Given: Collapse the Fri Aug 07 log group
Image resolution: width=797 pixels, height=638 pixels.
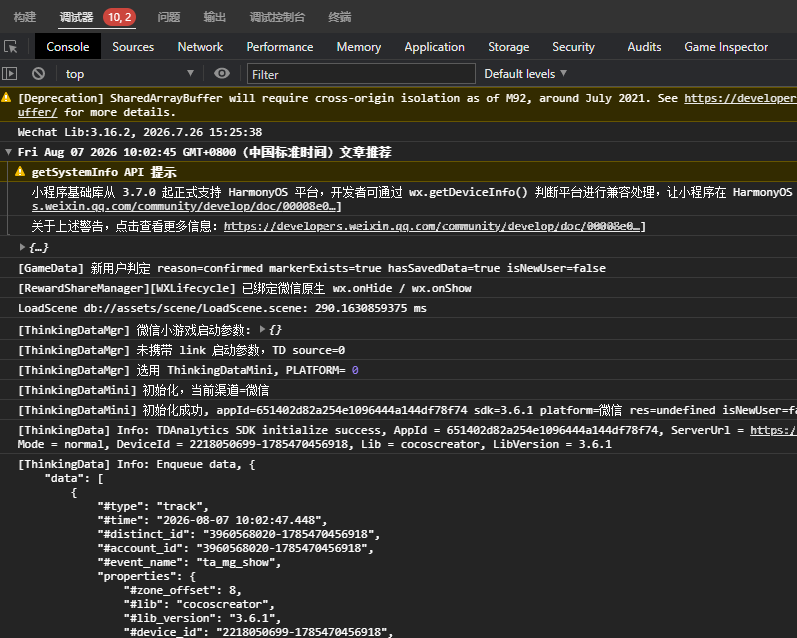Looking at the screenshot, I should click(8, 151).
